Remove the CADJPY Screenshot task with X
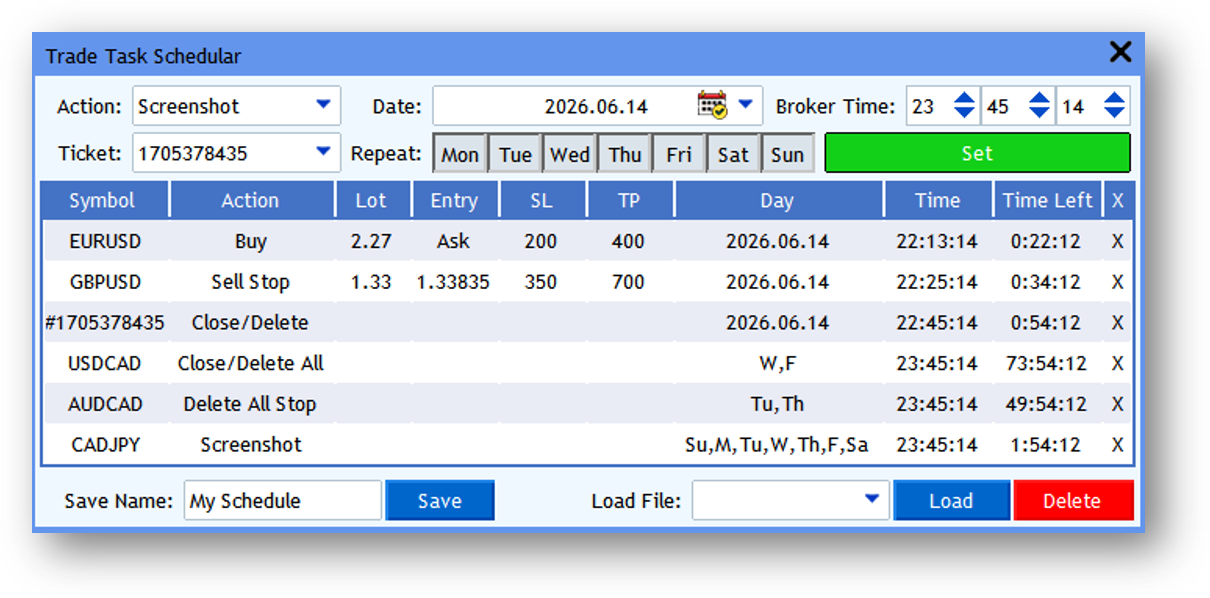 (1118, 445)
